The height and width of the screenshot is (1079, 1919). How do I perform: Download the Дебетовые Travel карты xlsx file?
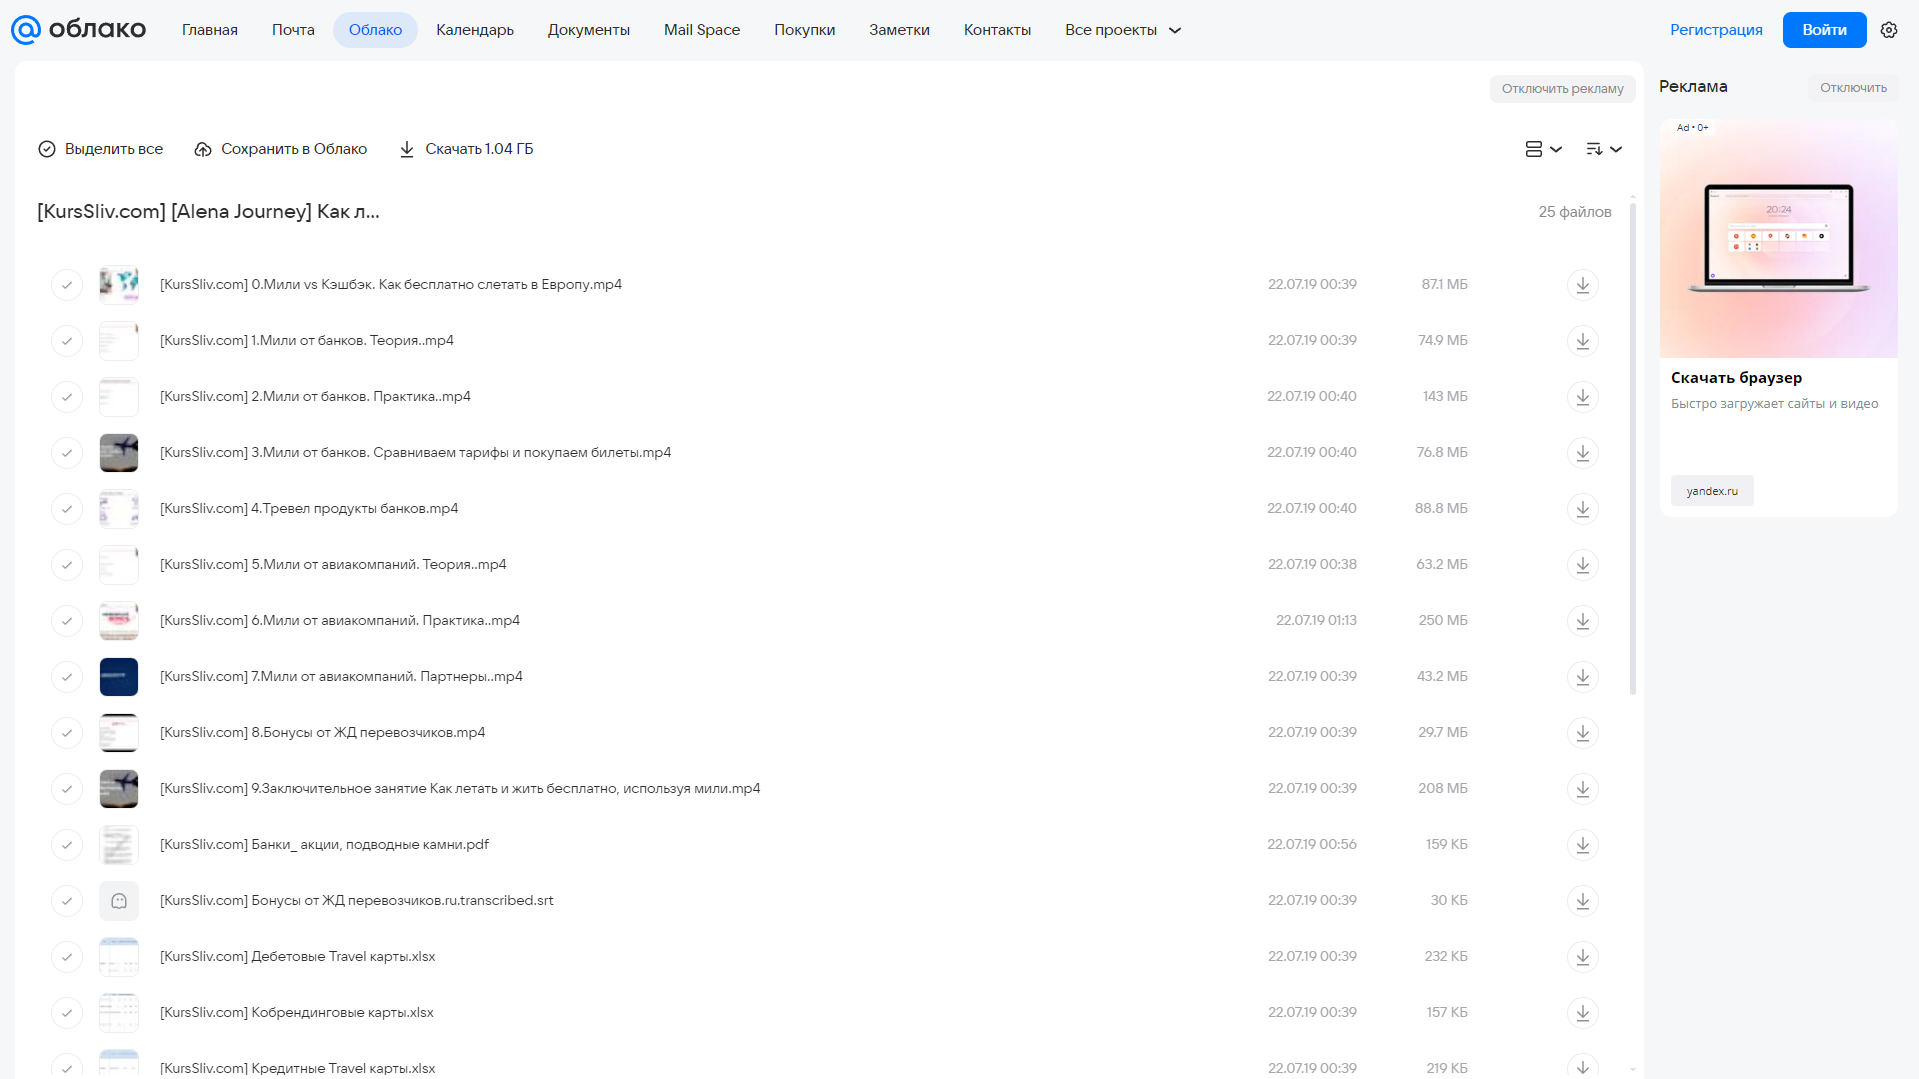pos(1582,957)
